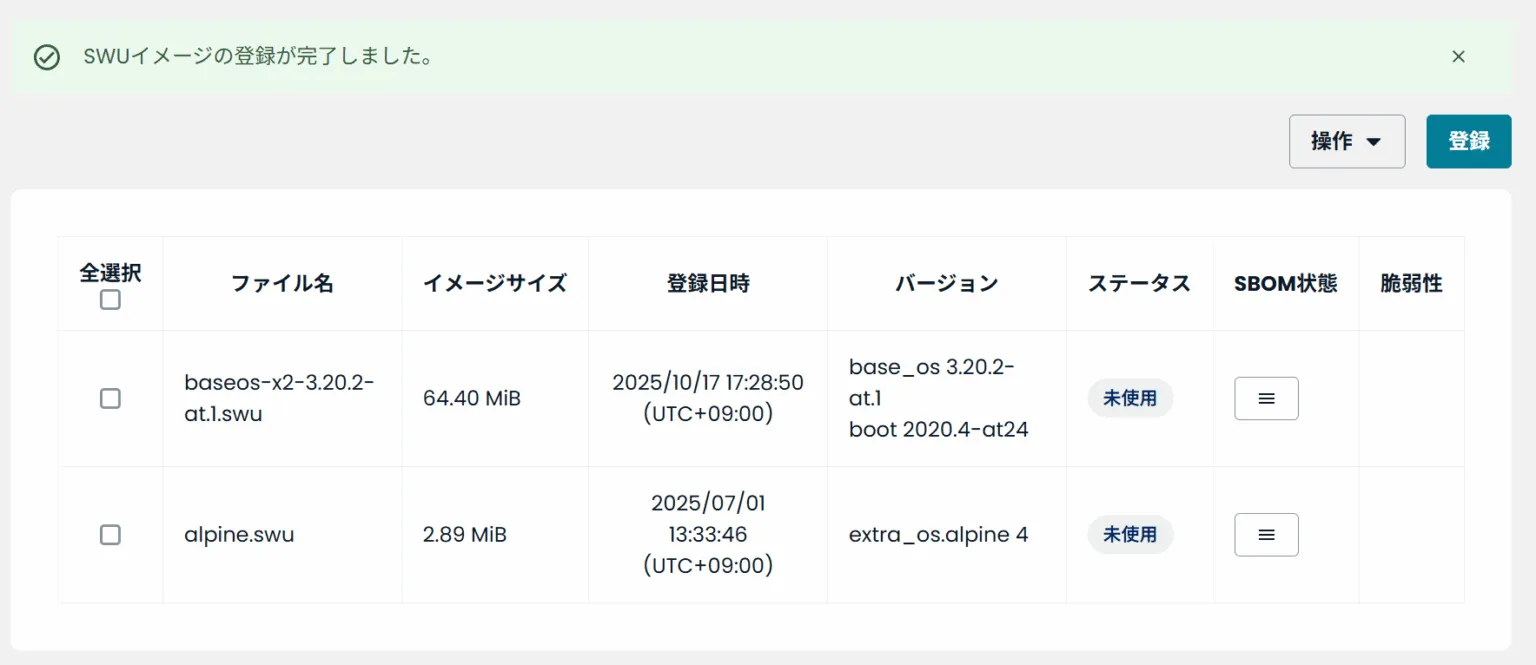
Task: Click the 脆弱性 column header
Action: (1411, 283)
